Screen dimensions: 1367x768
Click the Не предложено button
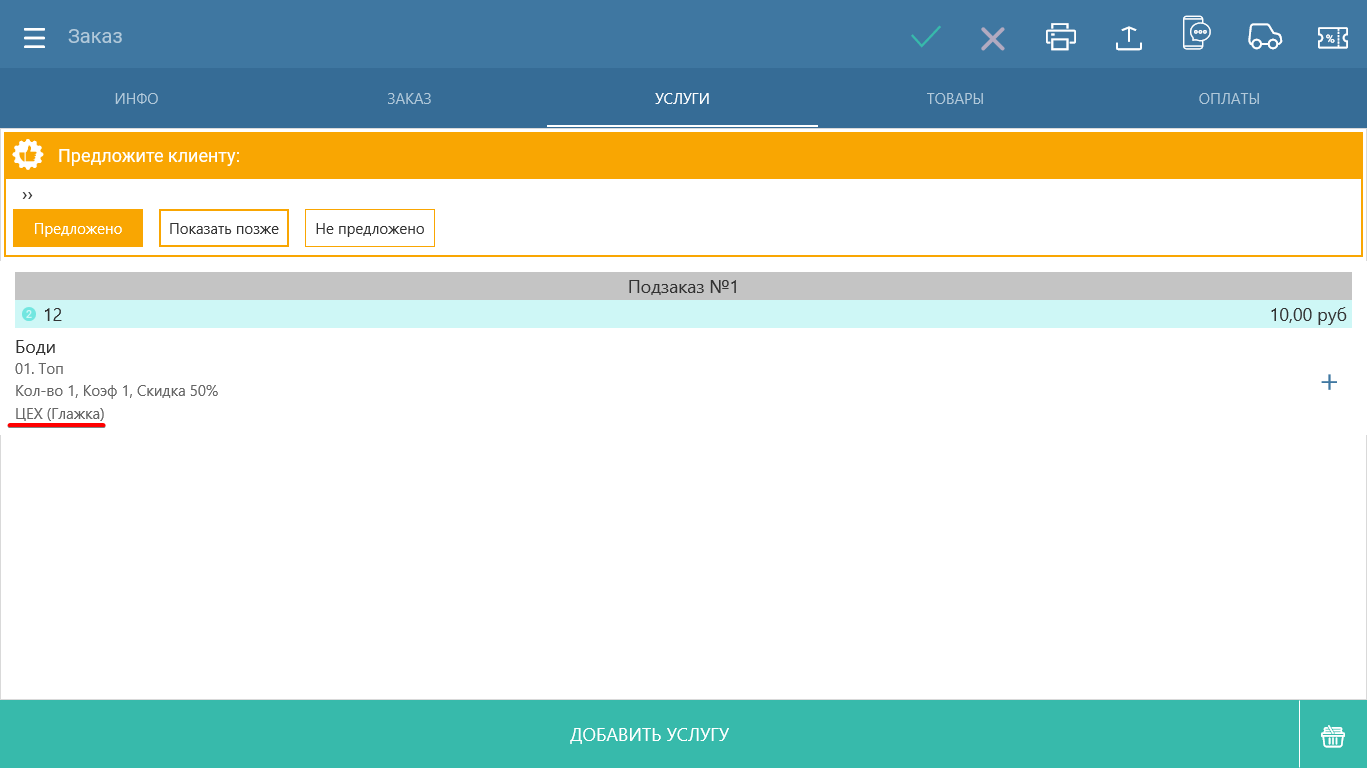(x=370, y=228)
